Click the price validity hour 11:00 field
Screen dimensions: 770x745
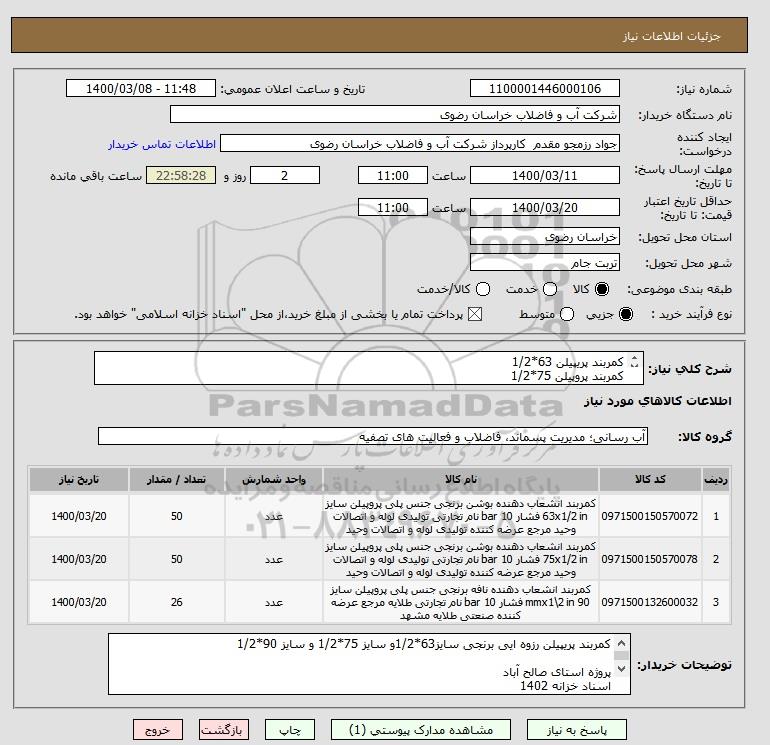tap(393, 207)
